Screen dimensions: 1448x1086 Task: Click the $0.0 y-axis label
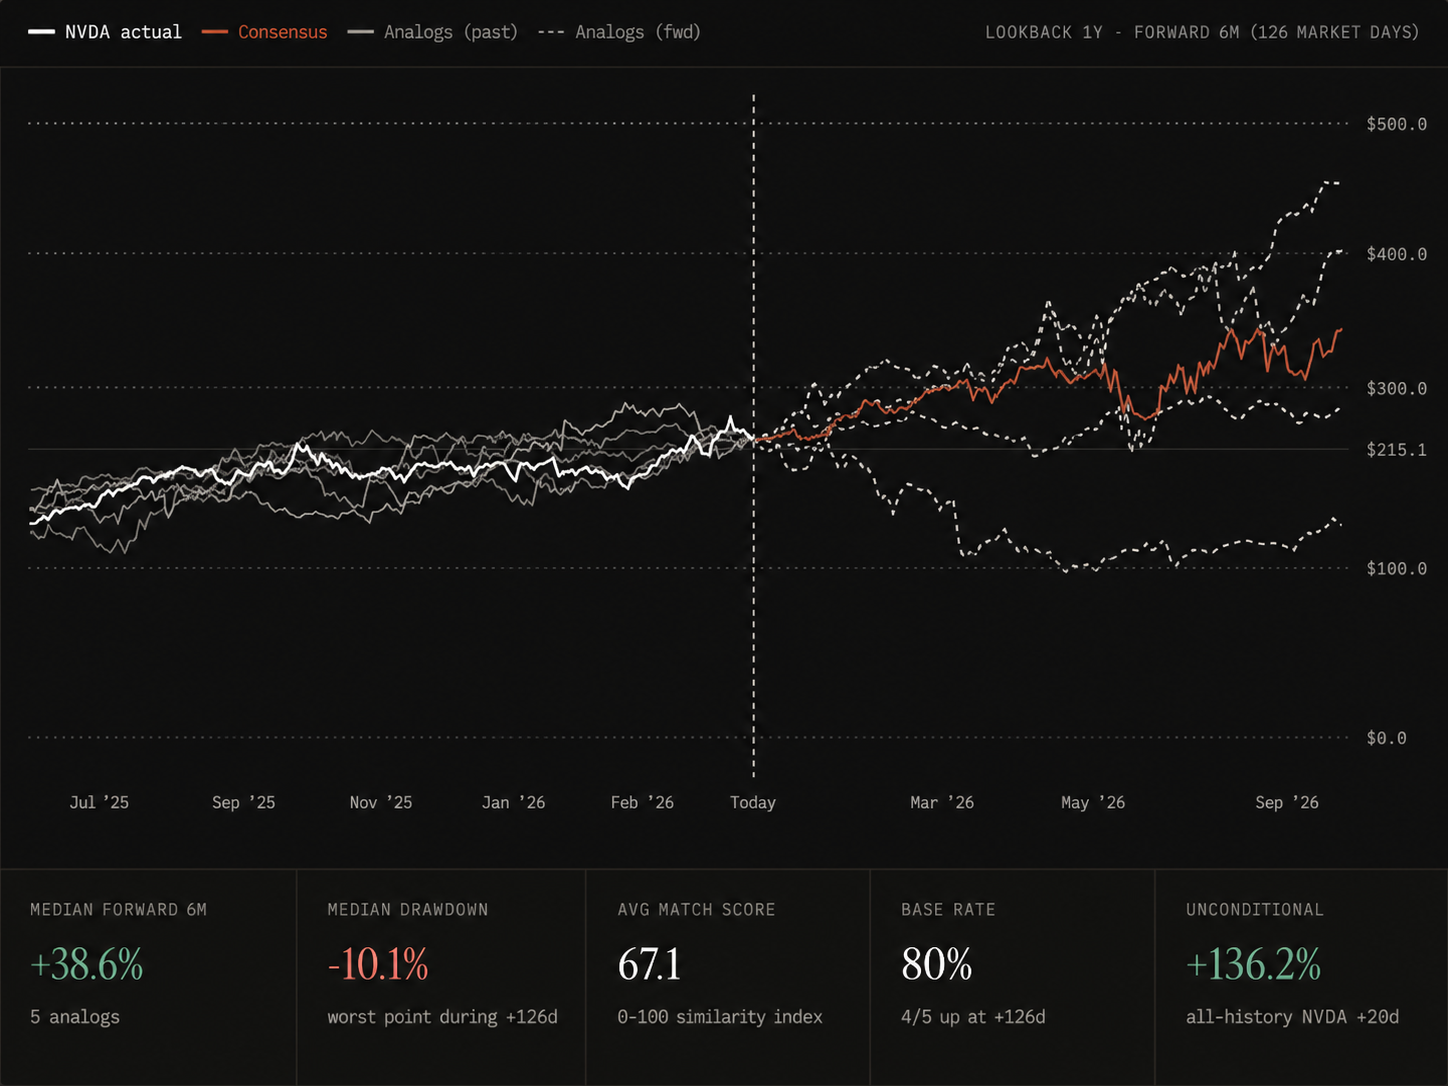(x=1386, y=738)
